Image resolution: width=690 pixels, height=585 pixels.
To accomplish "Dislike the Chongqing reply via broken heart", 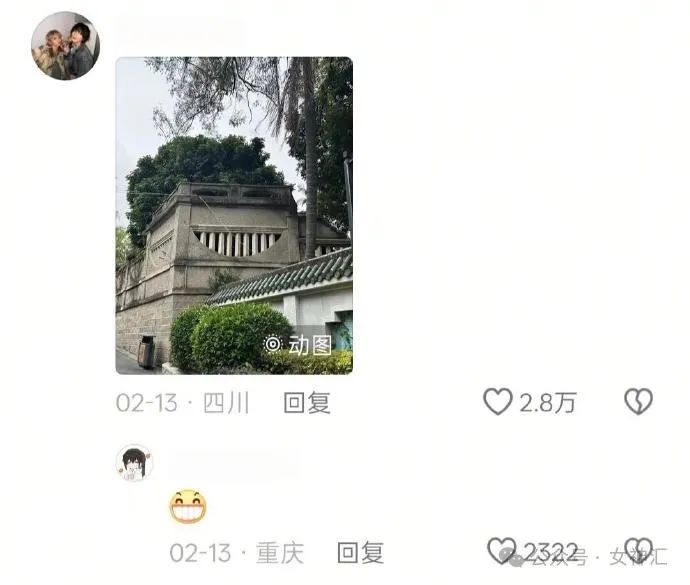I will tap(639, 551).
